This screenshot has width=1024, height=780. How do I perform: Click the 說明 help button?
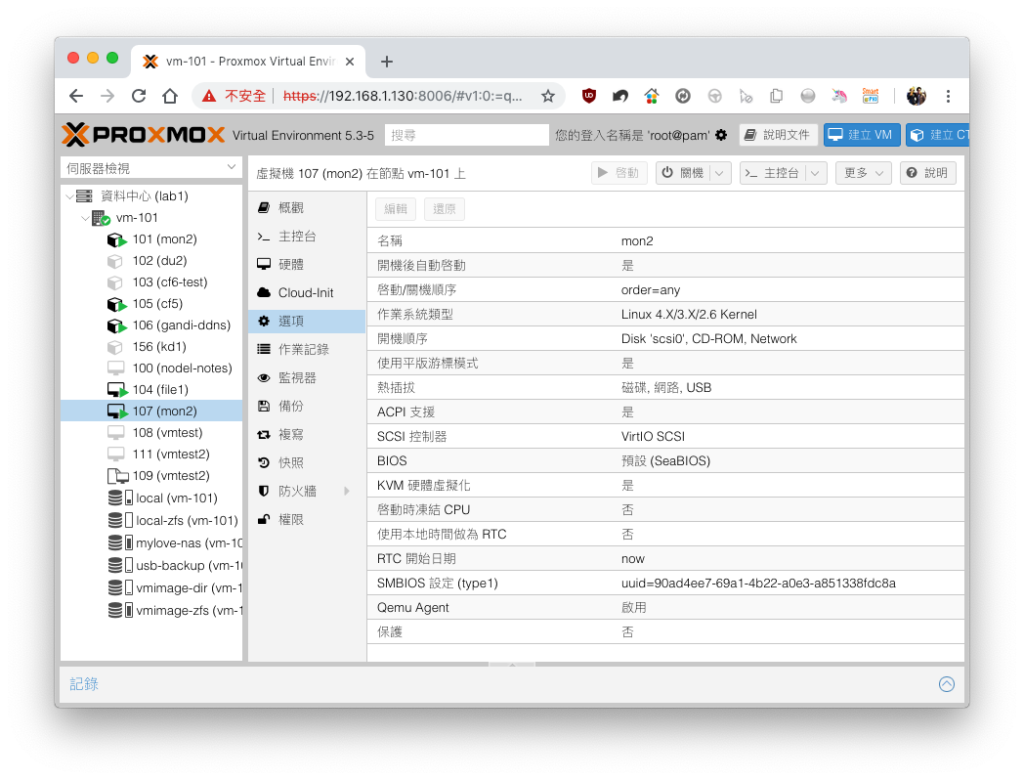[x=927, y=173]
